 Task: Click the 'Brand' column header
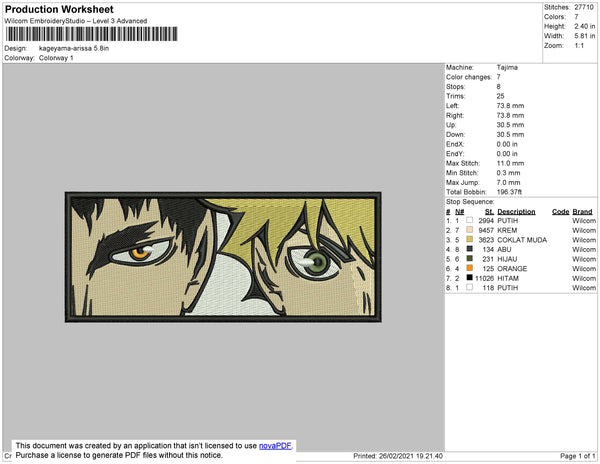point(582,212)
